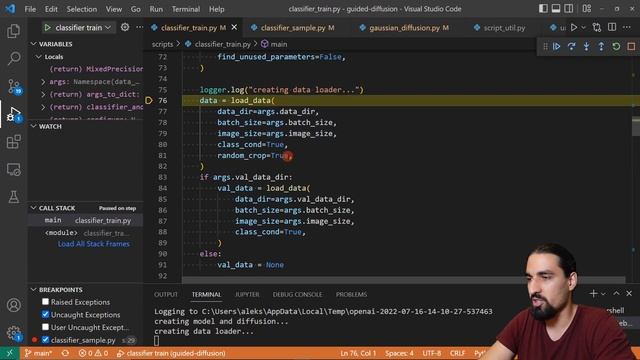The height and width of the screenshot is (360, 640).
Task: Open the Explorer view in activity bar
Action: (13, 31)
